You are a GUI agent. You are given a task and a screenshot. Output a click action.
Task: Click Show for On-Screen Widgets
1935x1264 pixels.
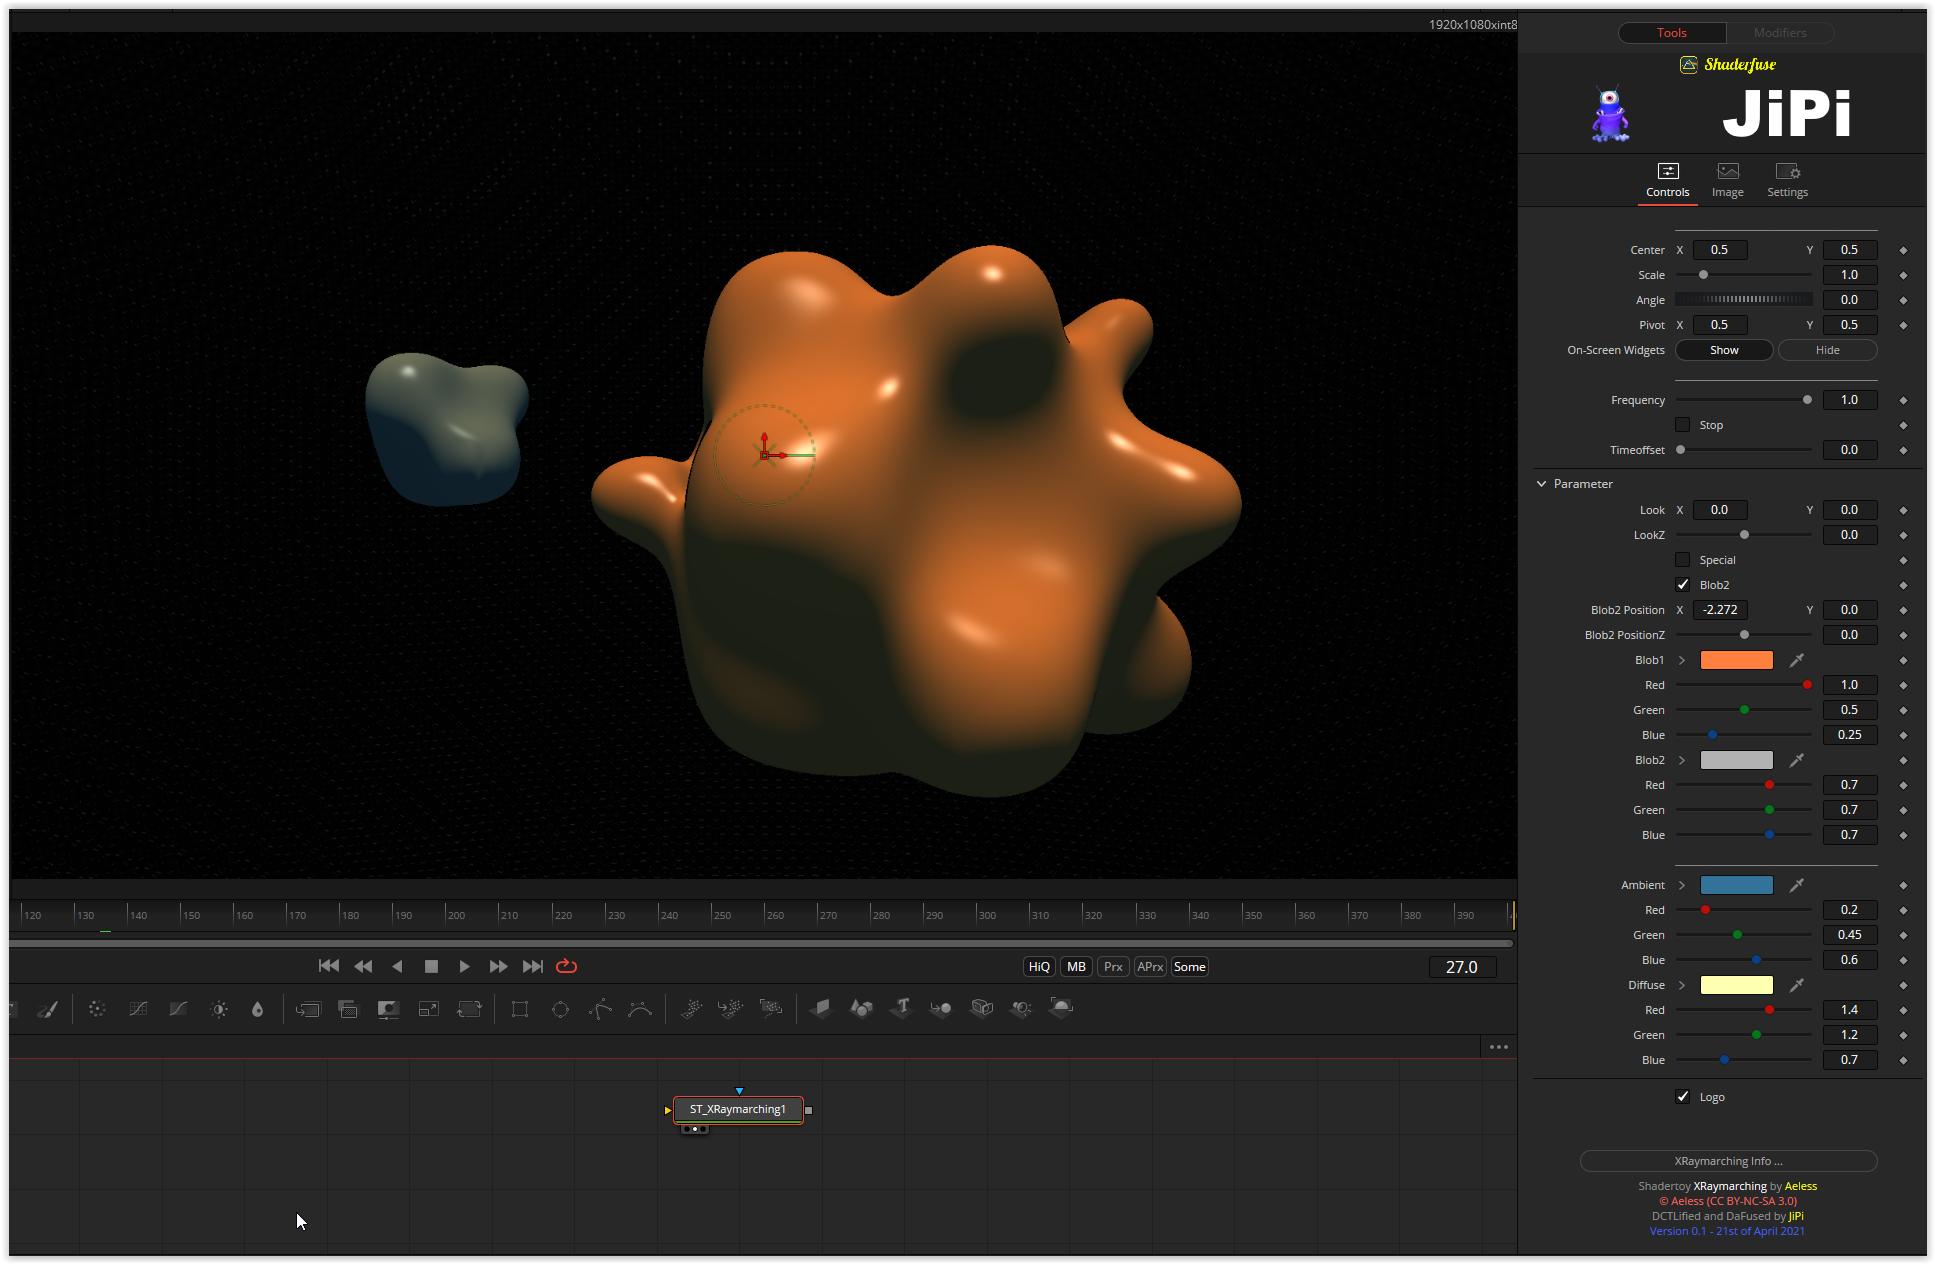point(1724,350)
